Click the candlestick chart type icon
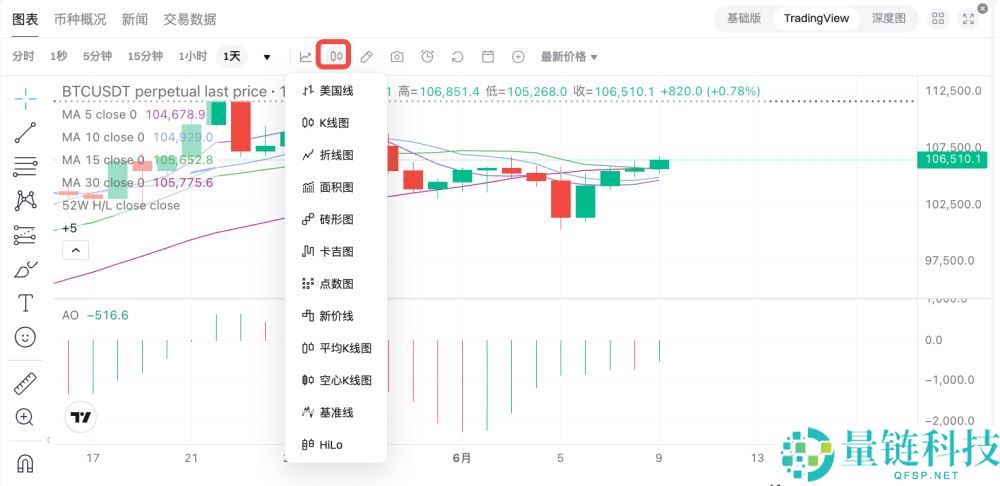Screen dimensions: 1000x486 pyautogui.click(x=336, y=56)
